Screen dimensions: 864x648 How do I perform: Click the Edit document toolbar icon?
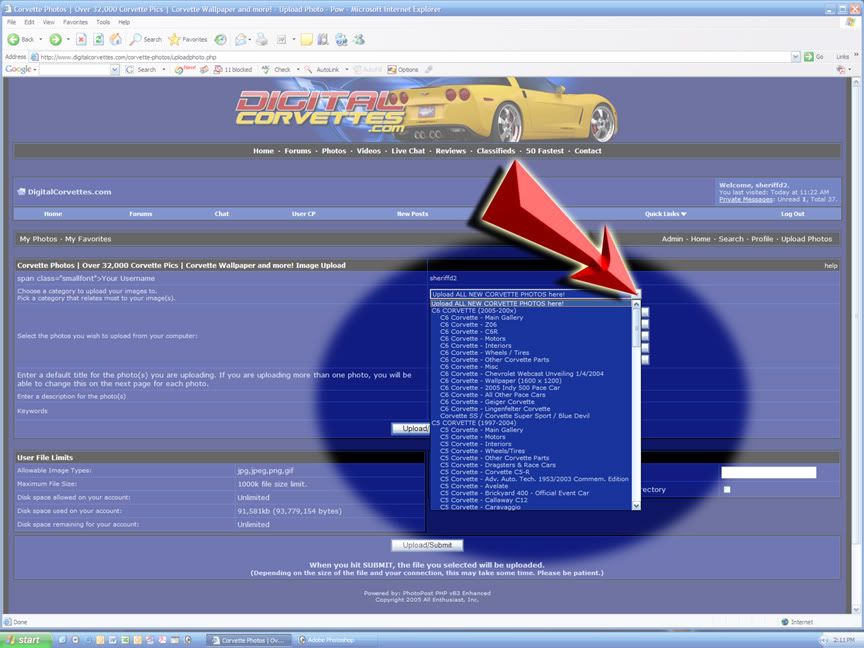[282, 39]
